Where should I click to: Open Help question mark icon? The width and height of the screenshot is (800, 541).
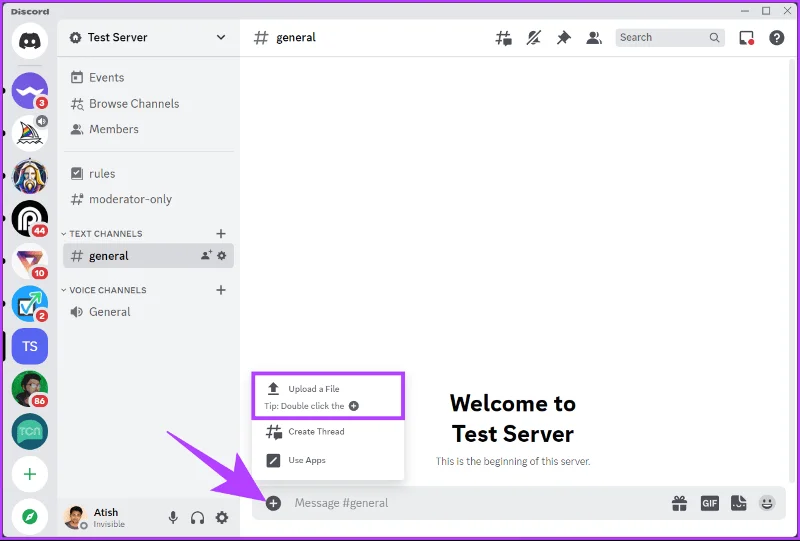pyautogui.click(x=777, y=38)
